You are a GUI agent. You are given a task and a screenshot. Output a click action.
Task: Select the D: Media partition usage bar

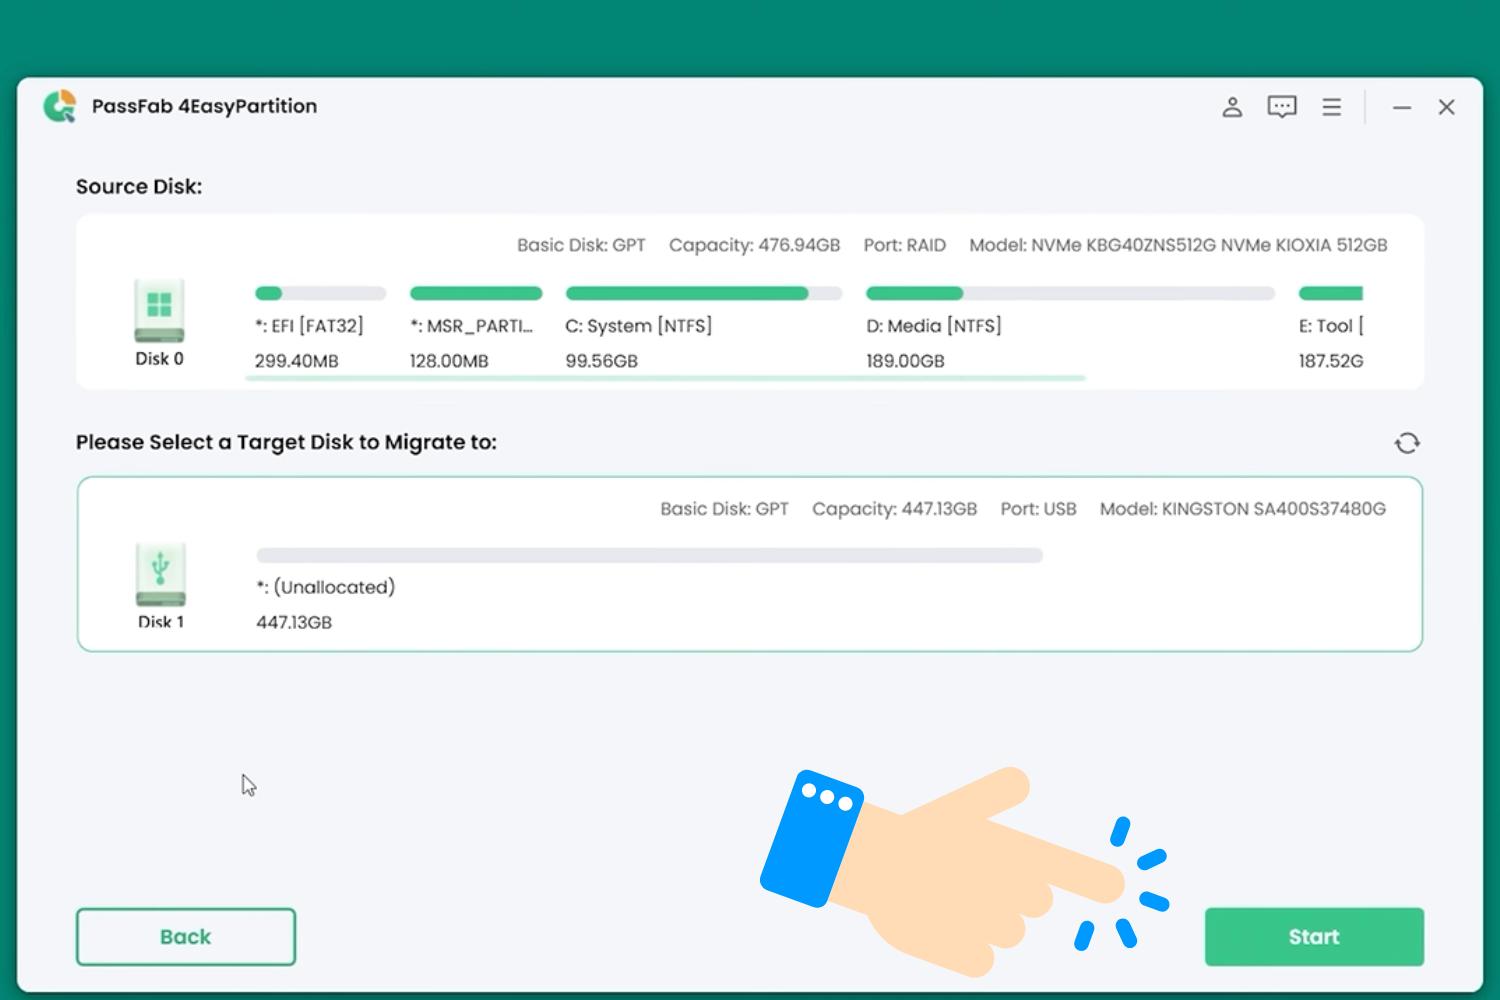point(1070,293)
